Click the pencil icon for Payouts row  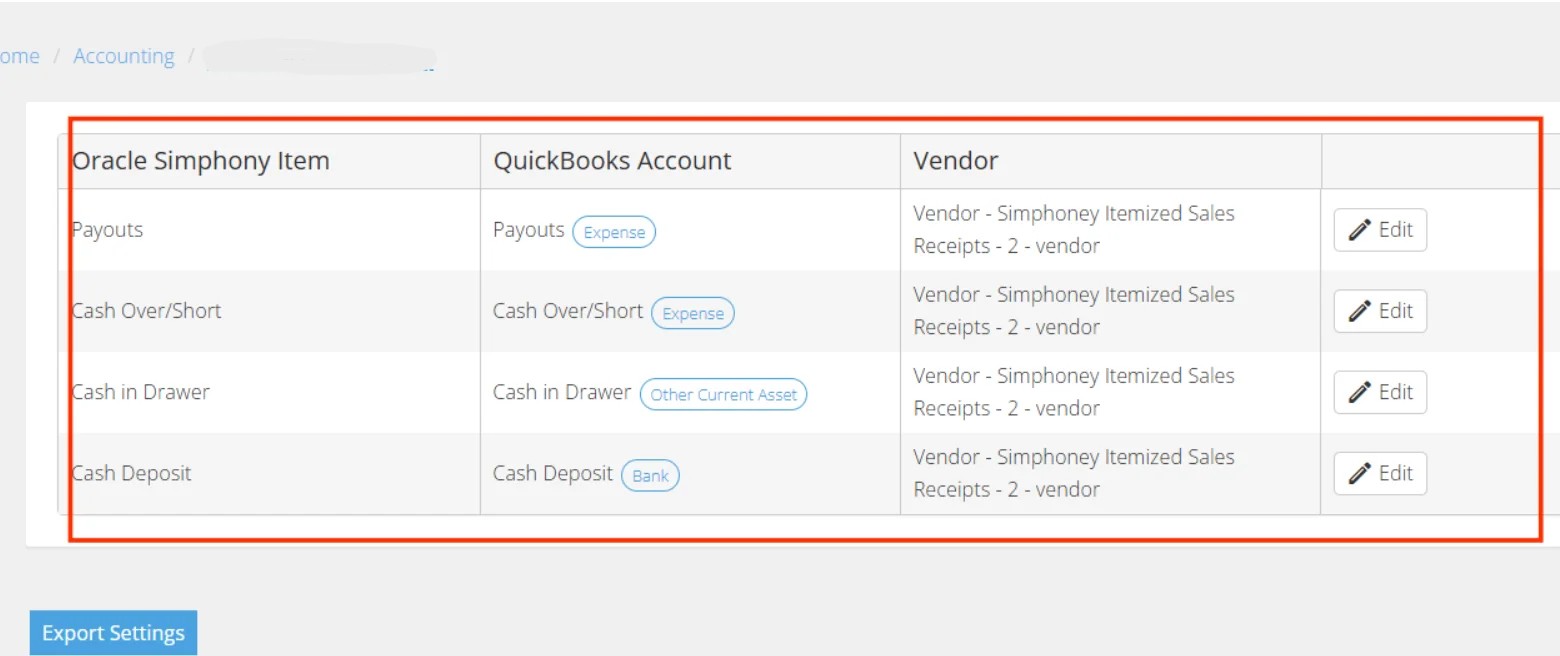[1362, 229]
